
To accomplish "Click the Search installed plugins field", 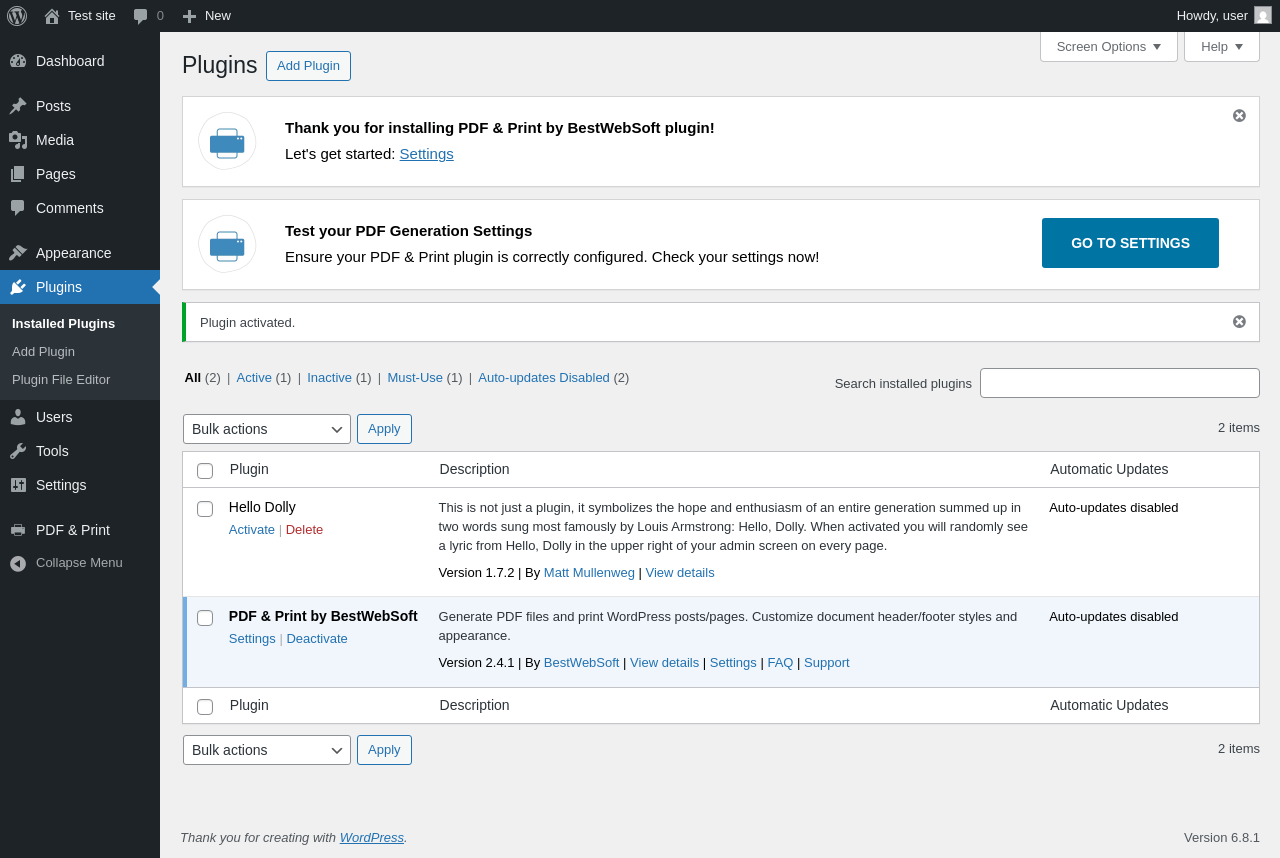I will 1119,383.
